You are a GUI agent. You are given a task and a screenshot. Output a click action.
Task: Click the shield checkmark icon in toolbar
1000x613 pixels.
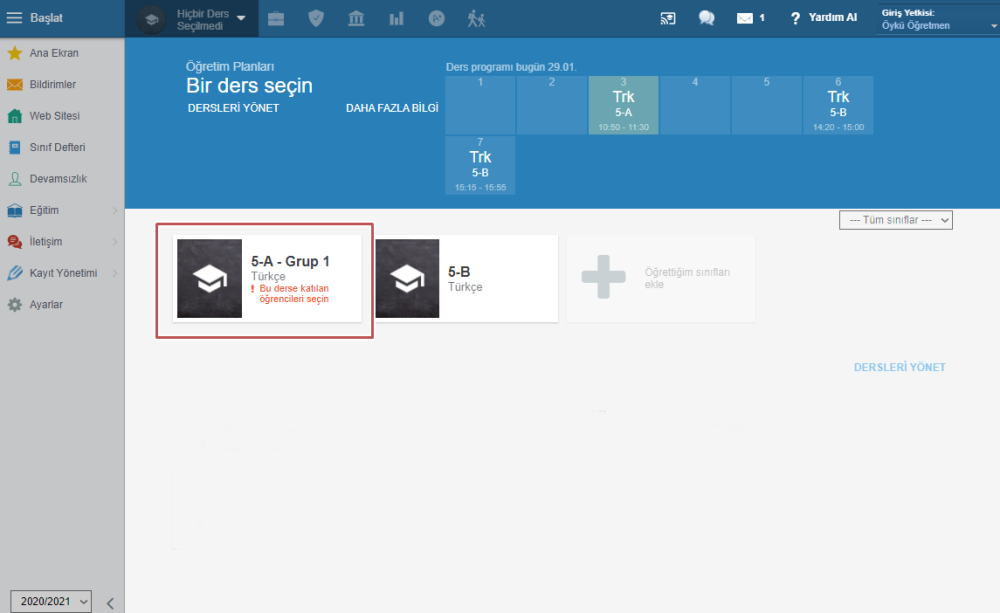coord(316,18)
